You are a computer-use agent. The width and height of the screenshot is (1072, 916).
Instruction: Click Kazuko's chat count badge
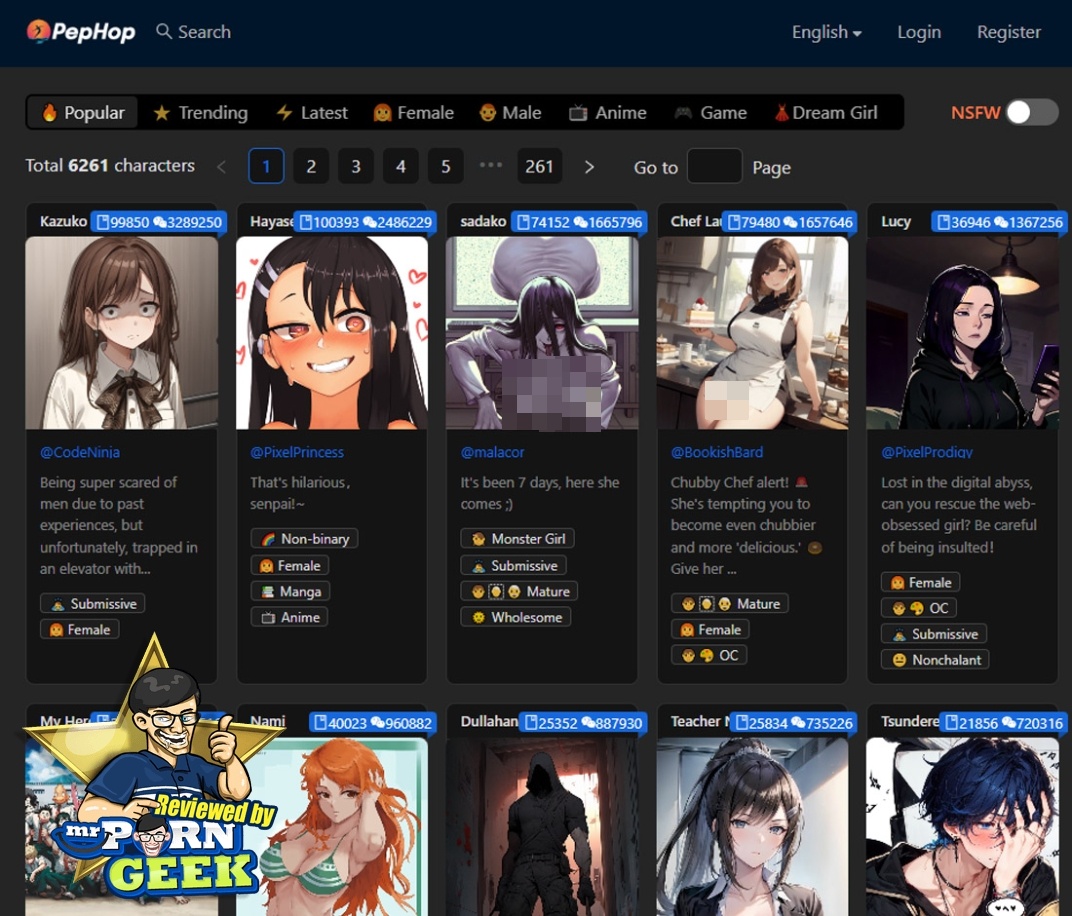click(188, 222)
